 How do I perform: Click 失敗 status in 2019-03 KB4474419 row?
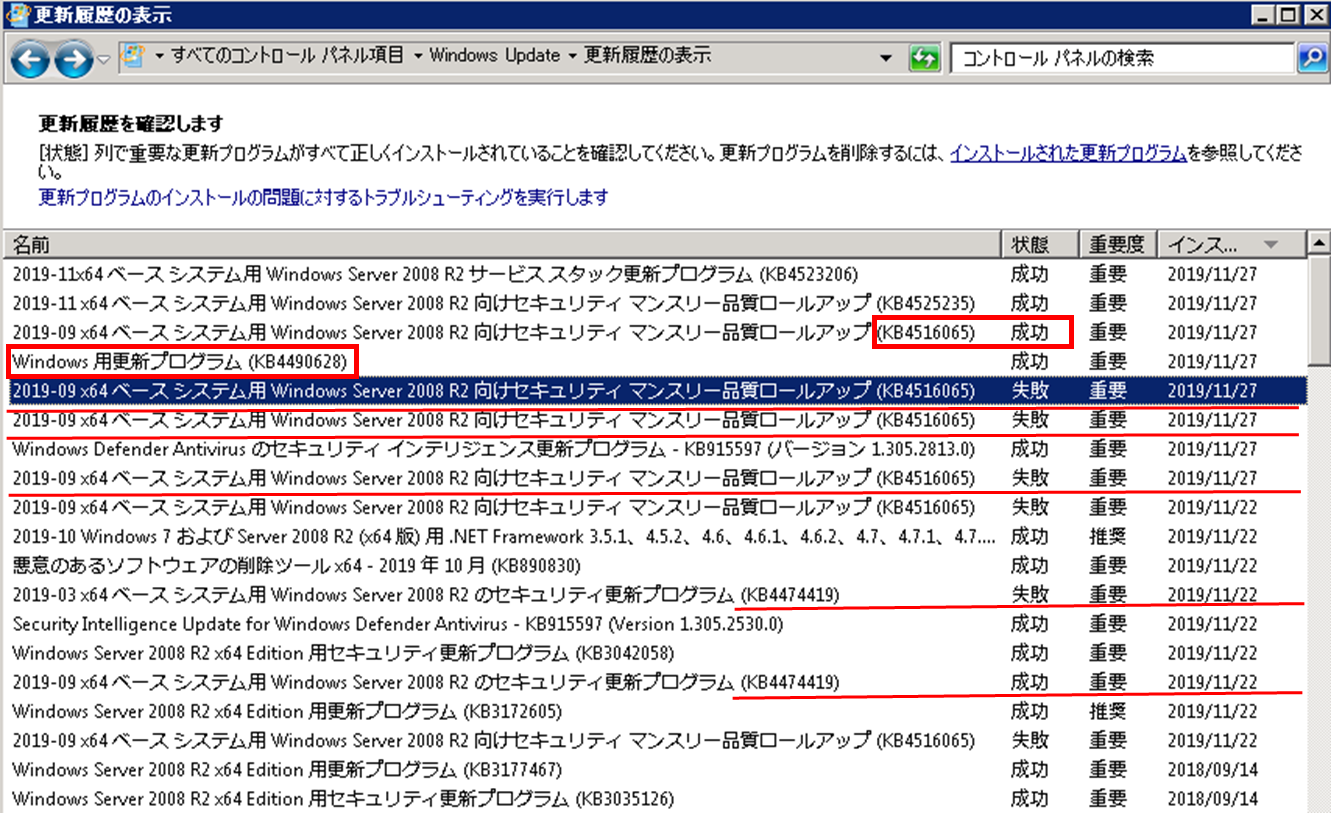click(1030, 595)
